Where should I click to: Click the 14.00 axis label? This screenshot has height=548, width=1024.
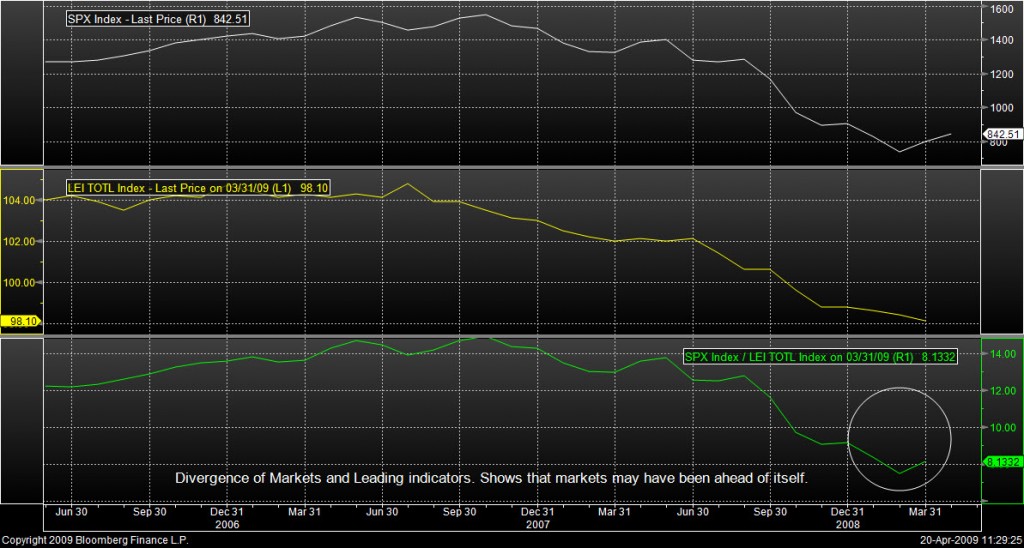[1004, 353]
